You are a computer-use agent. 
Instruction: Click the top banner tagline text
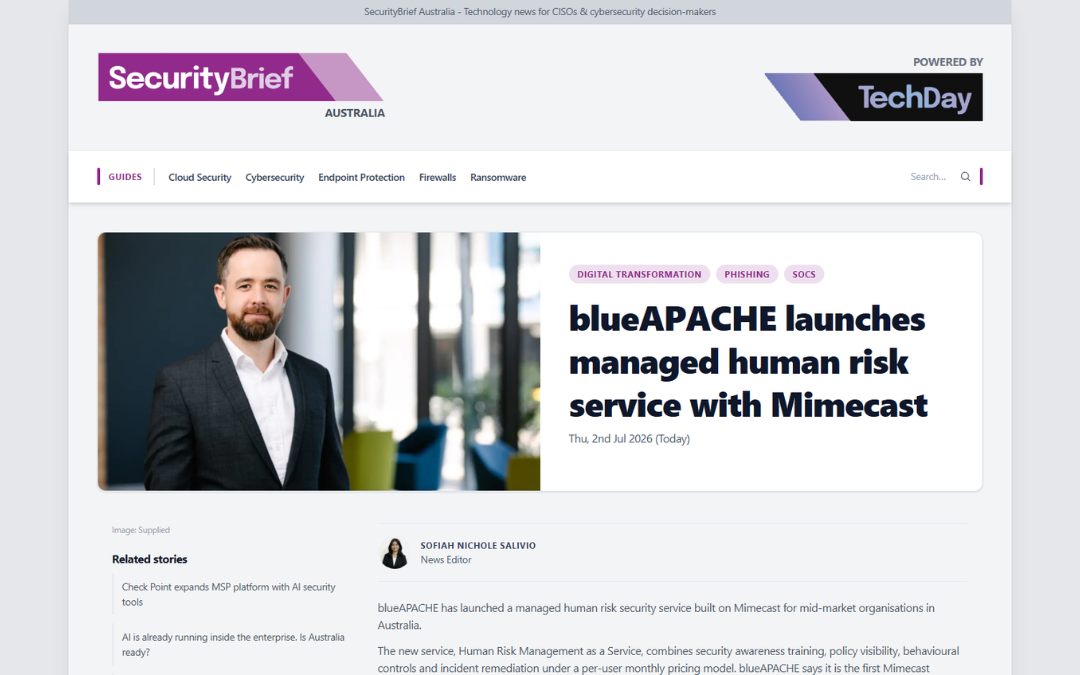tap(540, 12)
